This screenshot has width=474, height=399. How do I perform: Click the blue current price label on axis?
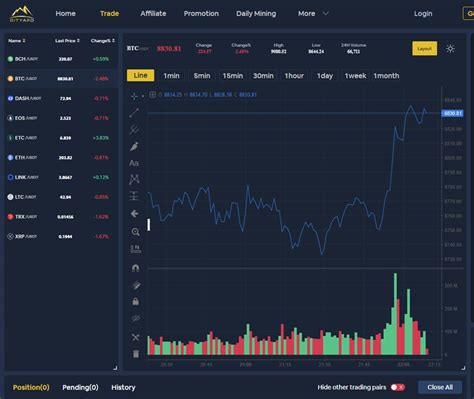[x=452, y=113]
